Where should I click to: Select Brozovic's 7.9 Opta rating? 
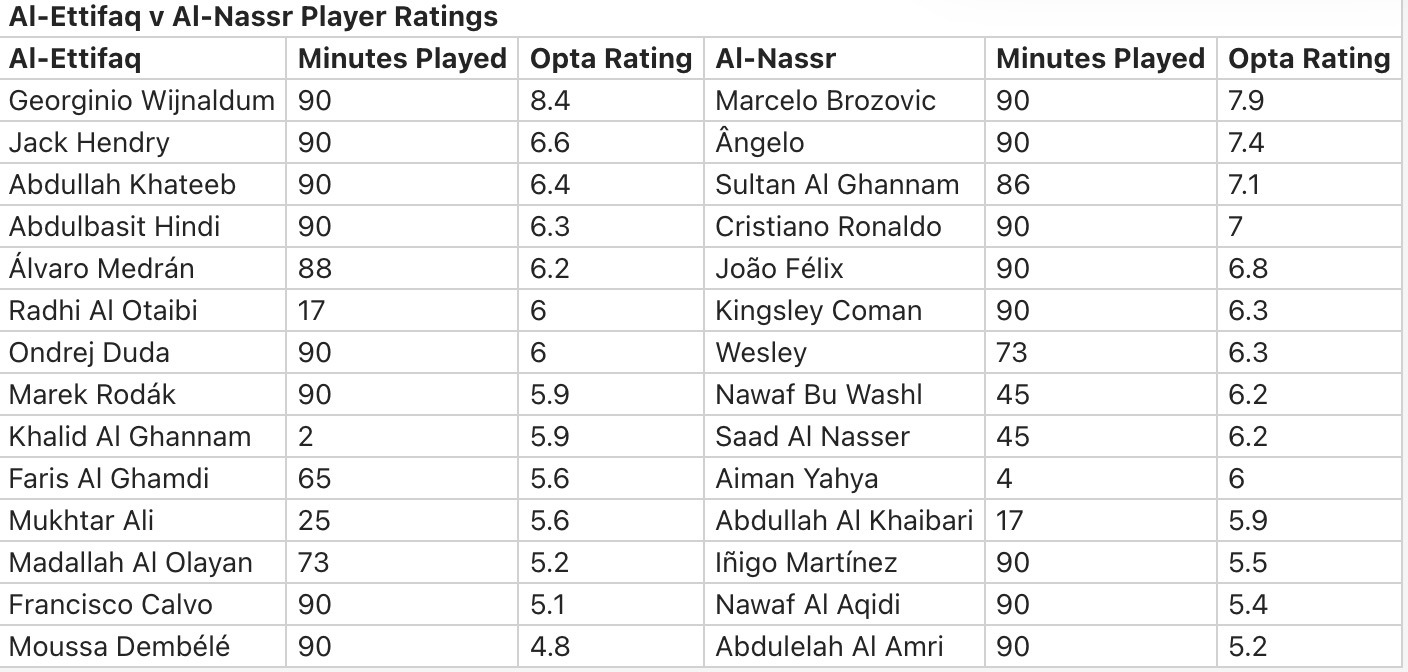point(1246,101)
